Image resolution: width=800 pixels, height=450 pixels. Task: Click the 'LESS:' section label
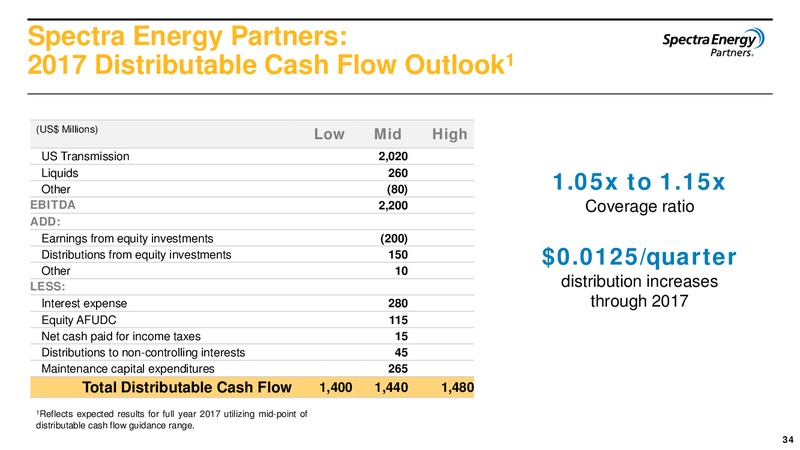[x=47, y=286]
